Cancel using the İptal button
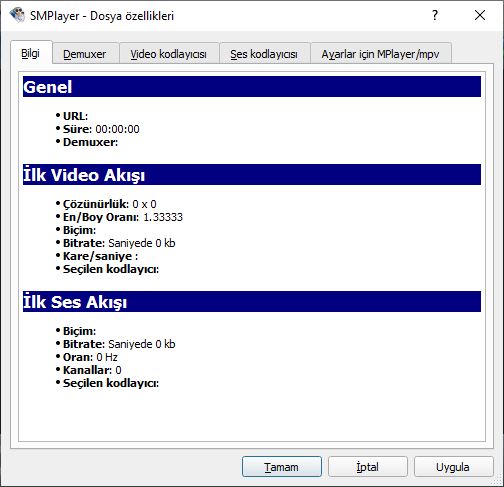The height and width of the screenshot is (487, 504). [x=368, y=467]
